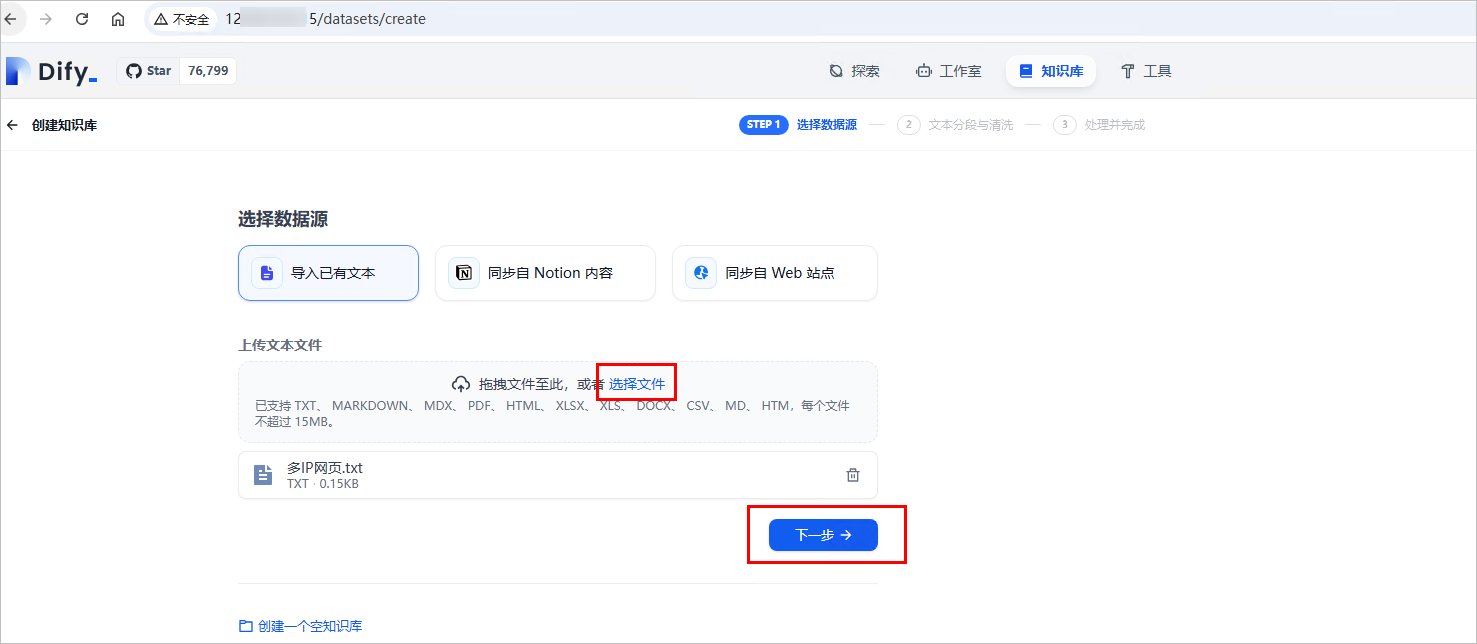Reload the page with browser refresh icon
This screenshot has width=1477, height=644.
click(82, 19)
